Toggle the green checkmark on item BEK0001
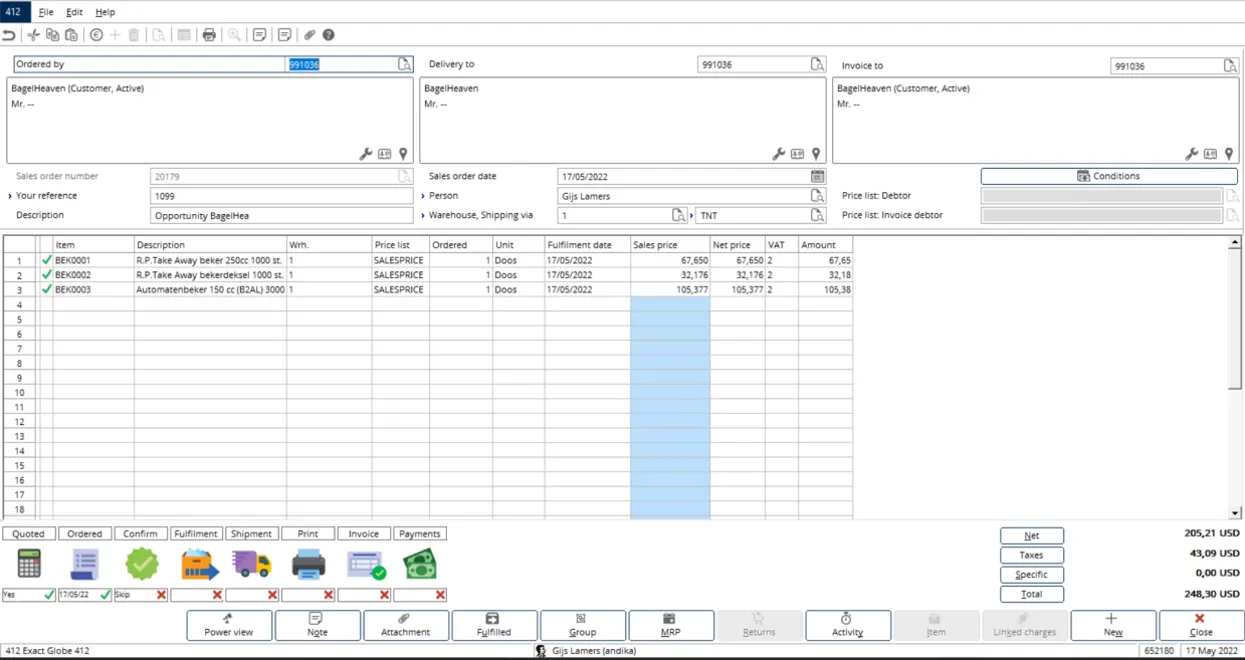1245x660 pixels. pos(46,260)
